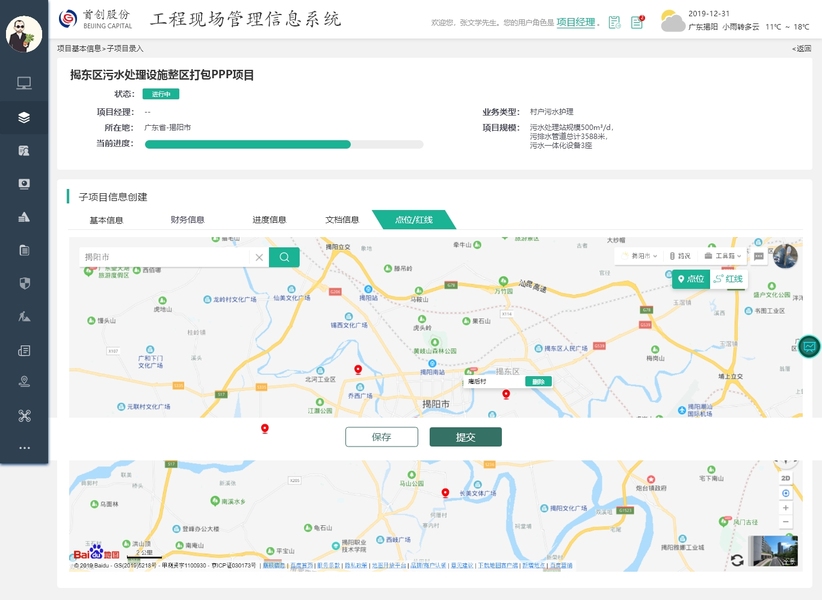The height and width of the screenshot is (600, 822).
Task: Click the red marker near 北河工业区
Action: pyautogui.click(x=358, y=370)
